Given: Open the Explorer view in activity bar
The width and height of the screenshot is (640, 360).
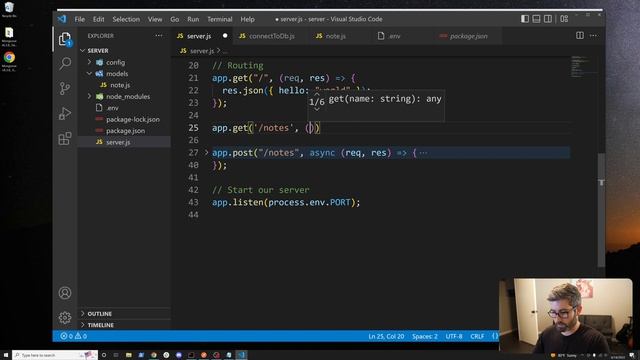Looking at the screenshot, I should (x=65, y=39).
